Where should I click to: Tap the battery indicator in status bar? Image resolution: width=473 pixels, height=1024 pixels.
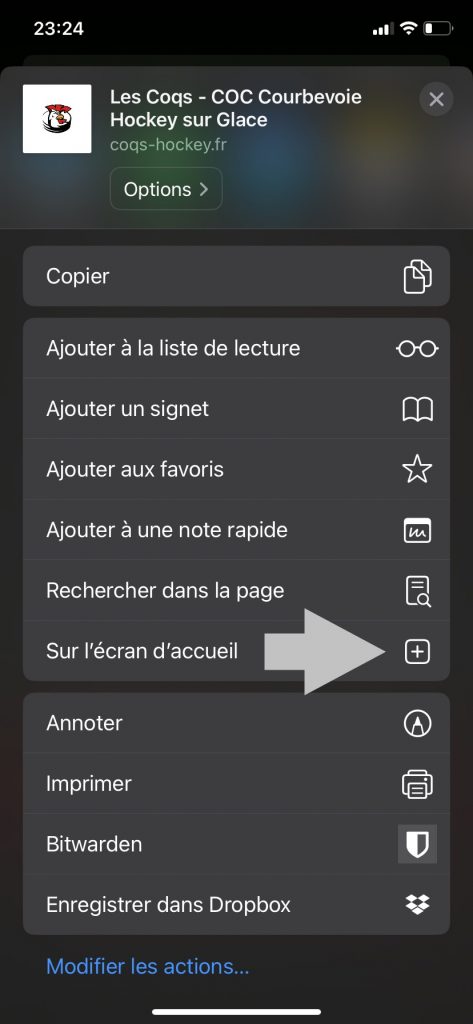pos(438,29)
